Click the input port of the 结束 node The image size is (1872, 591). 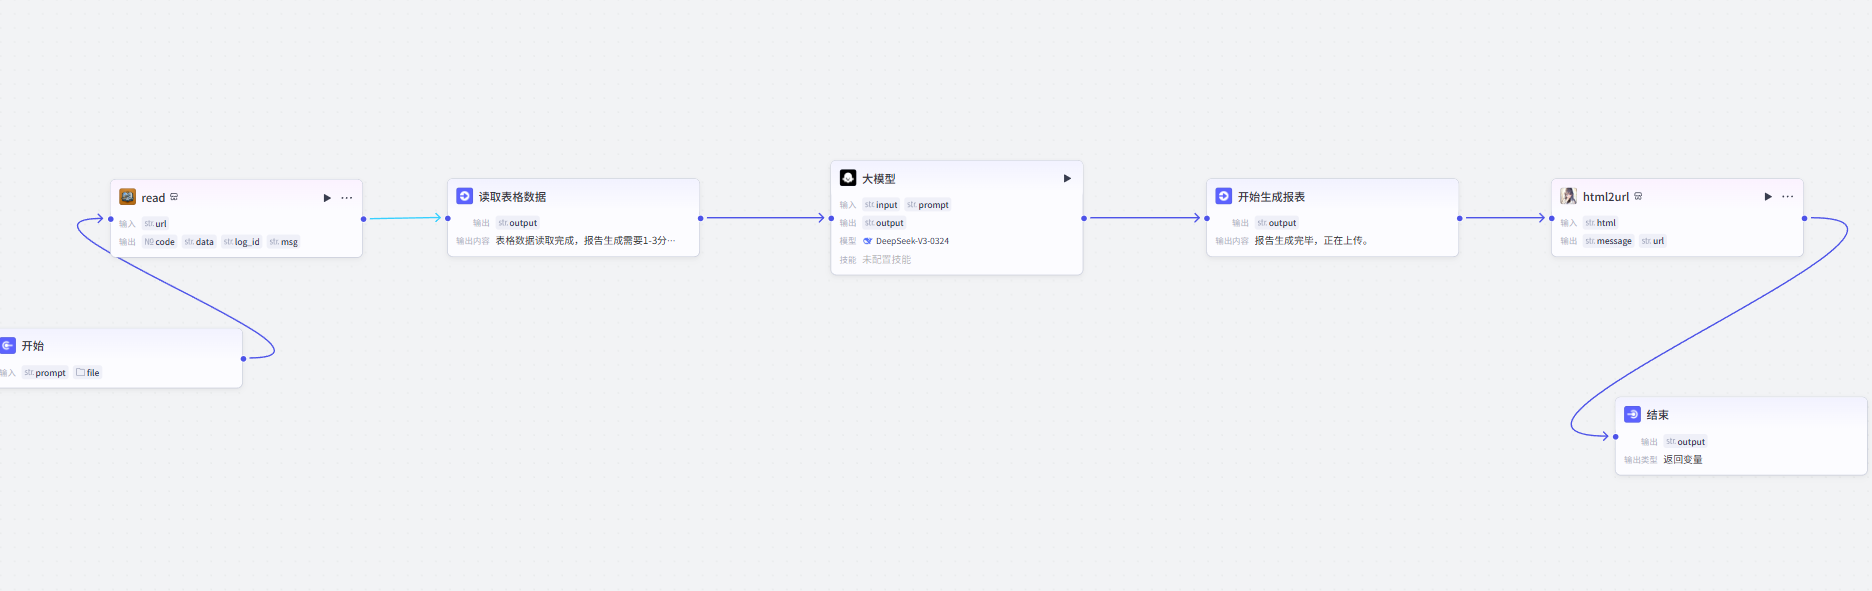point(1616,437)
